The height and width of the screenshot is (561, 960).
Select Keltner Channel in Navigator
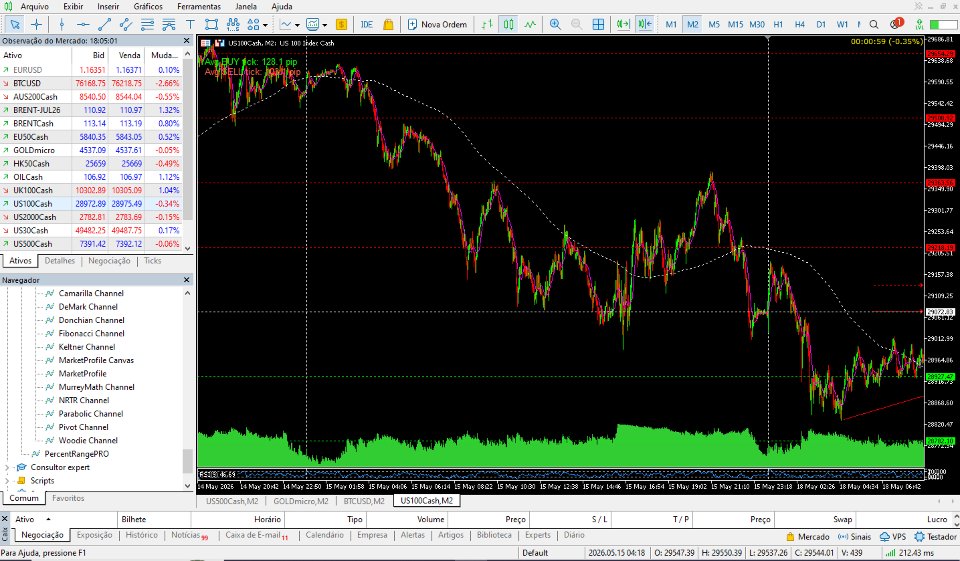(x=86, y=347)
